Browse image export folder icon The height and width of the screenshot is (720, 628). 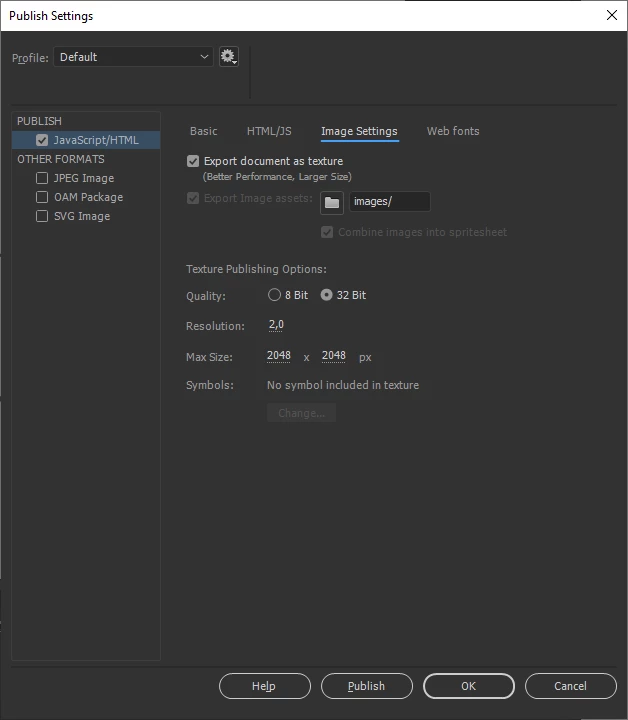pos(332,202)
